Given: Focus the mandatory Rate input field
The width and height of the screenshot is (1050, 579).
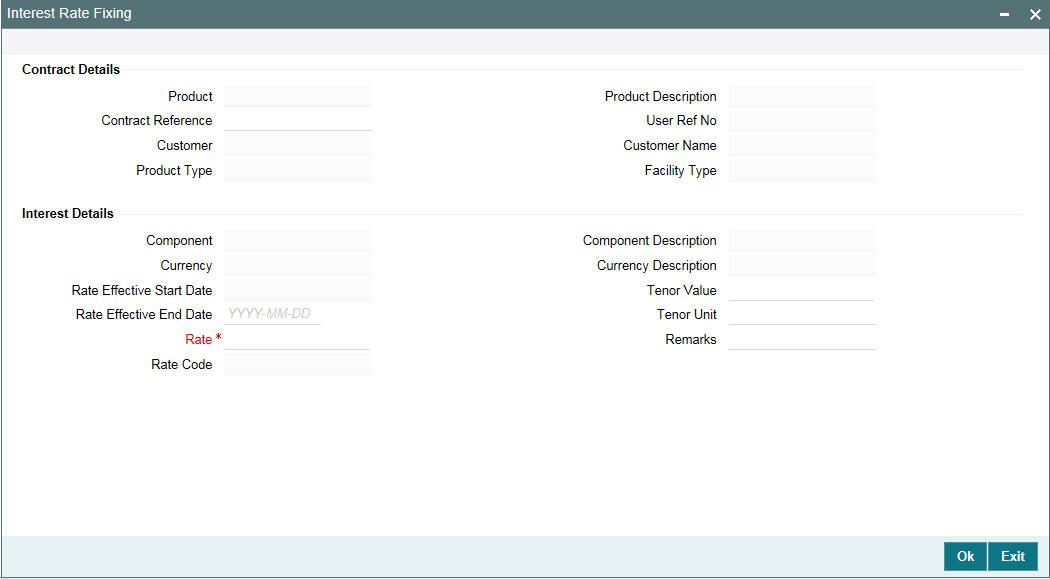Looking at the screenshot, I should click(297, 339).
